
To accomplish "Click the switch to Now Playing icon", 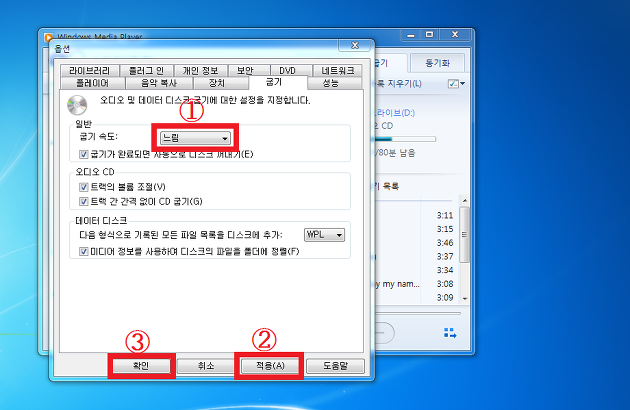I will [x=450, y=333].
